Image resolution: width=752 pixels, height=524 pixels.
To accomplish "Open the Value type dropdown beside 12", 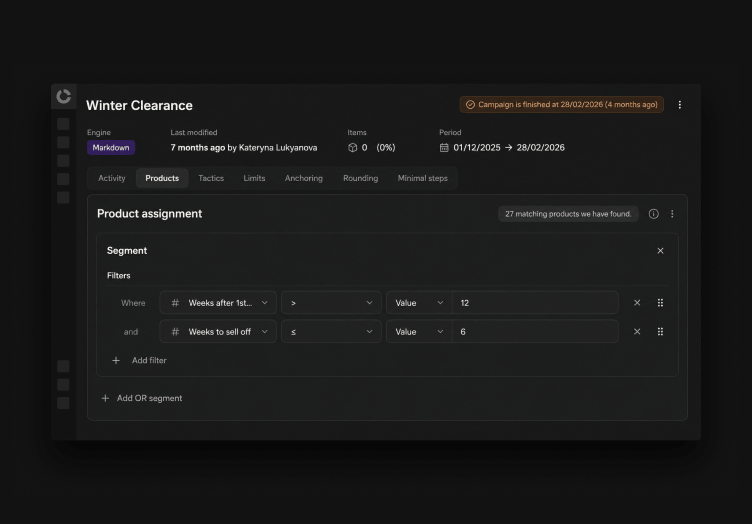I will [x=419, y=303].
